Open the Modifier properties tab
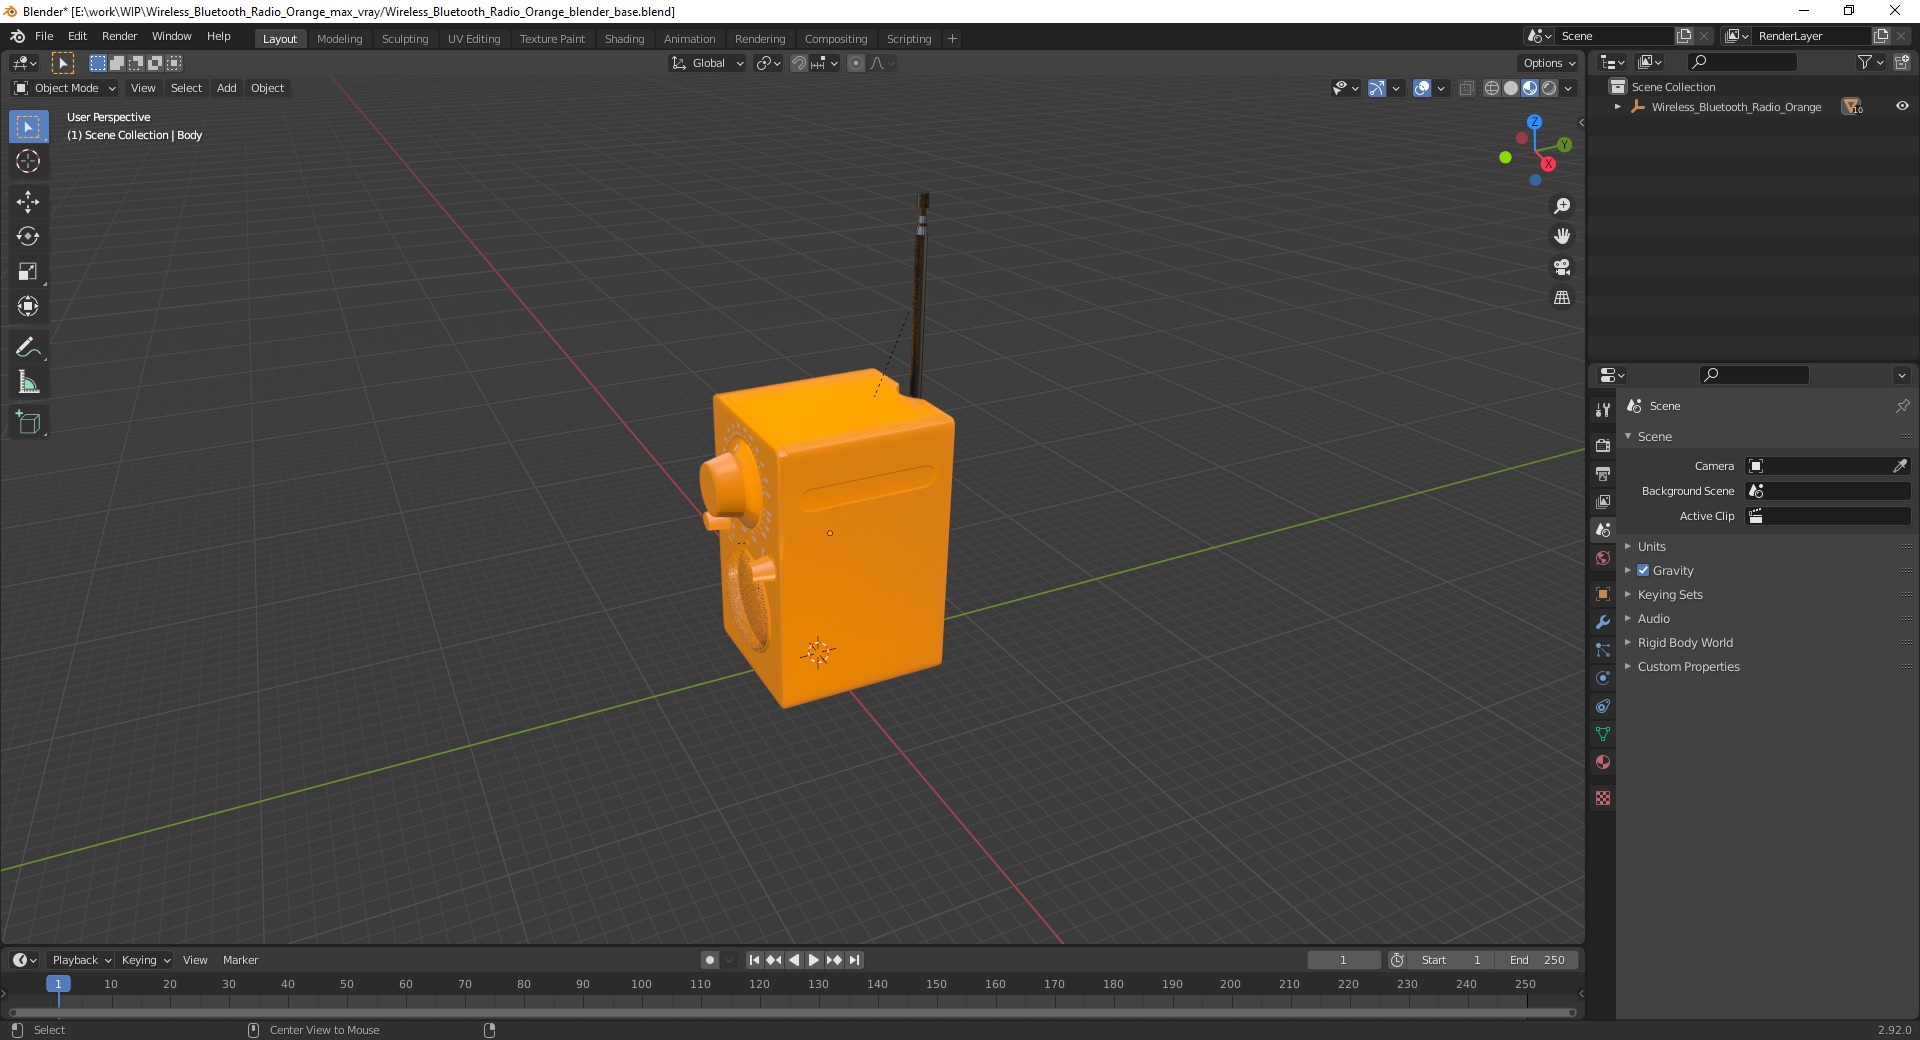Viewport: 1920px width, 1040px height. coord(1603,622)
